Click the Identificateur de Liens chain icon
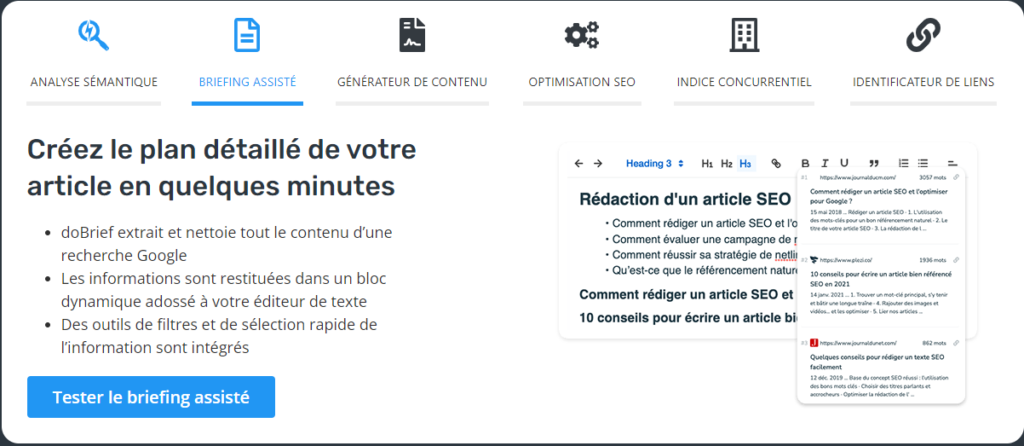The width and height of the screenshot is (1024, 446). [x=922, y=35]
